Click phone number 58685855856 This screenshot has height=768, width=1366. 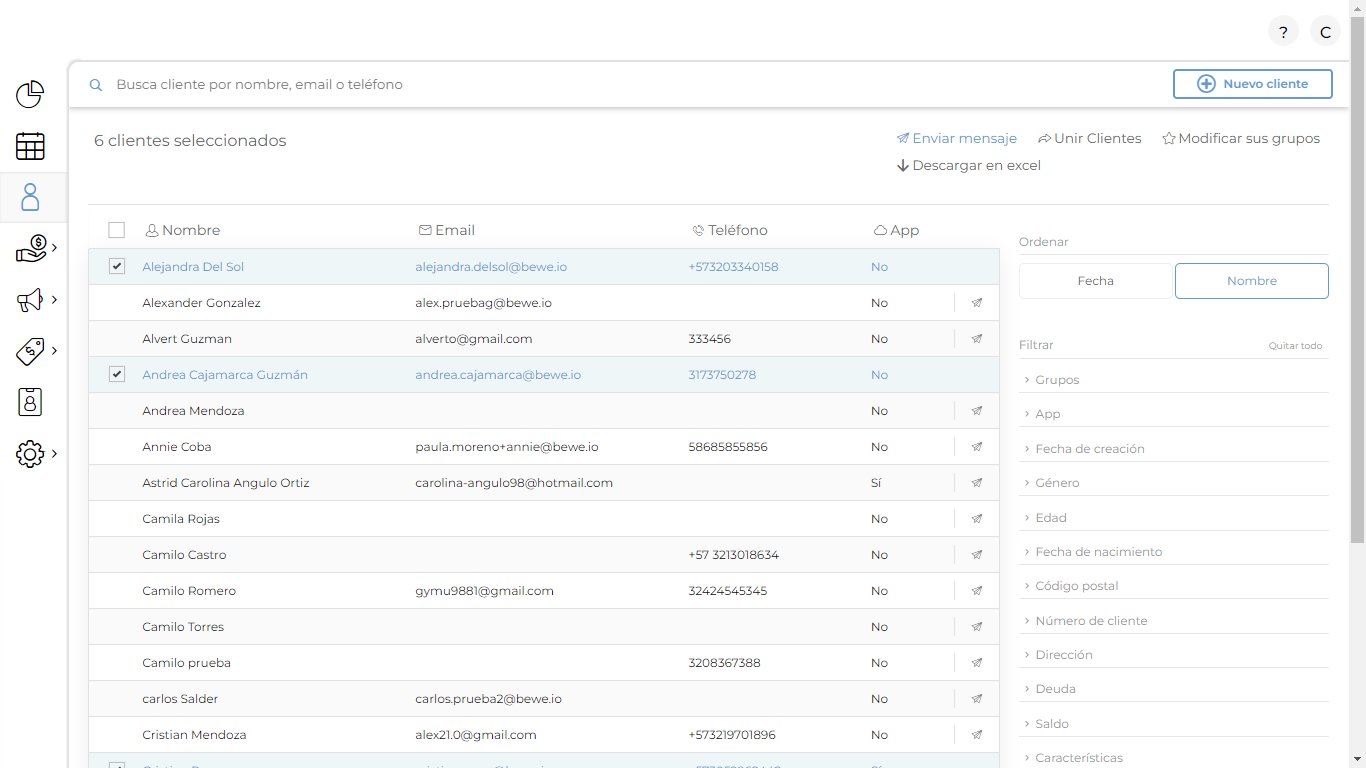pos(728,447)
